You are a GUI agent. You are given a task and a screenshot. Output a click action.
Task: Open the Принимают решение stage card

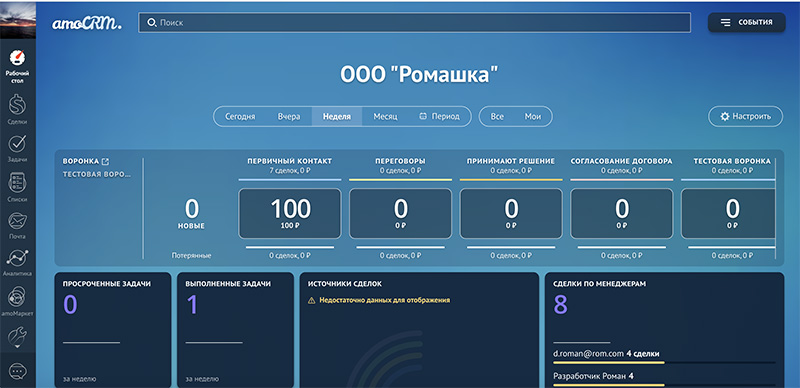[x=511, y=213]
